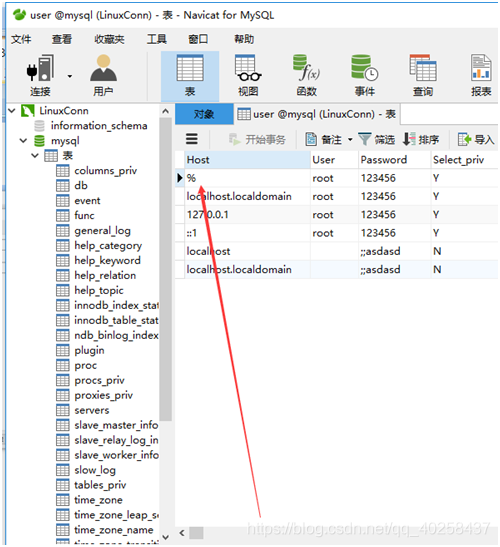Viewport: 500px width, 547px height.
Task: Click the mysql database icon
Action: (x=39, y=141)
